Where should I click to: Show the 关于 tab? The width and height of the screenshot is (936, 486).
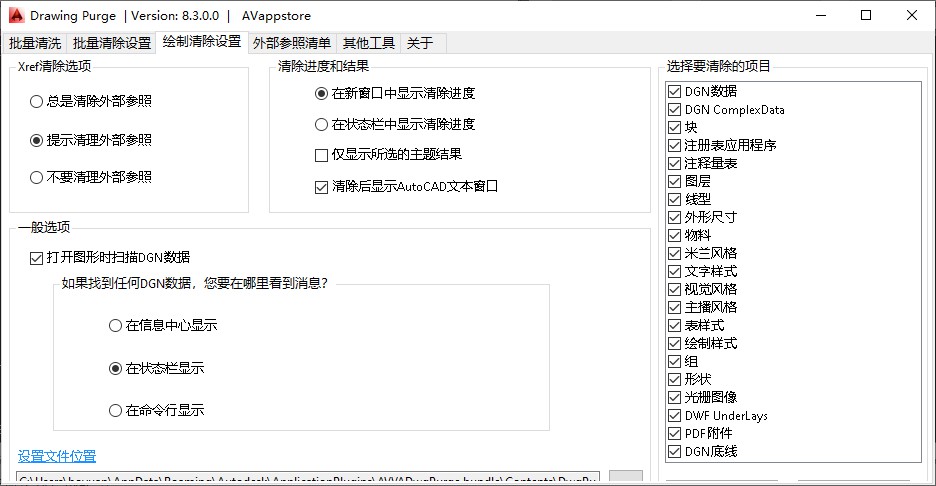point(420,43)
